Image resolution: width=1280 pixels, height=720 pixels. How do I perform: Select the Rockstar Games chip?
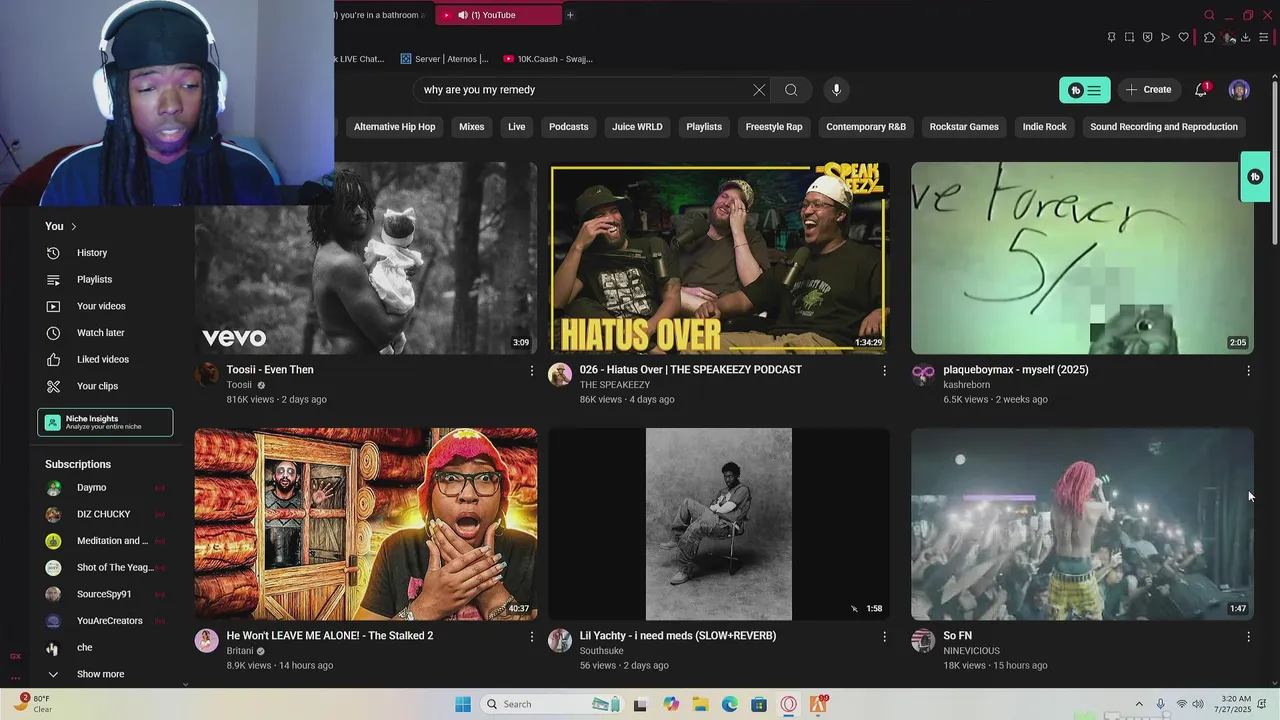point(964,127)
